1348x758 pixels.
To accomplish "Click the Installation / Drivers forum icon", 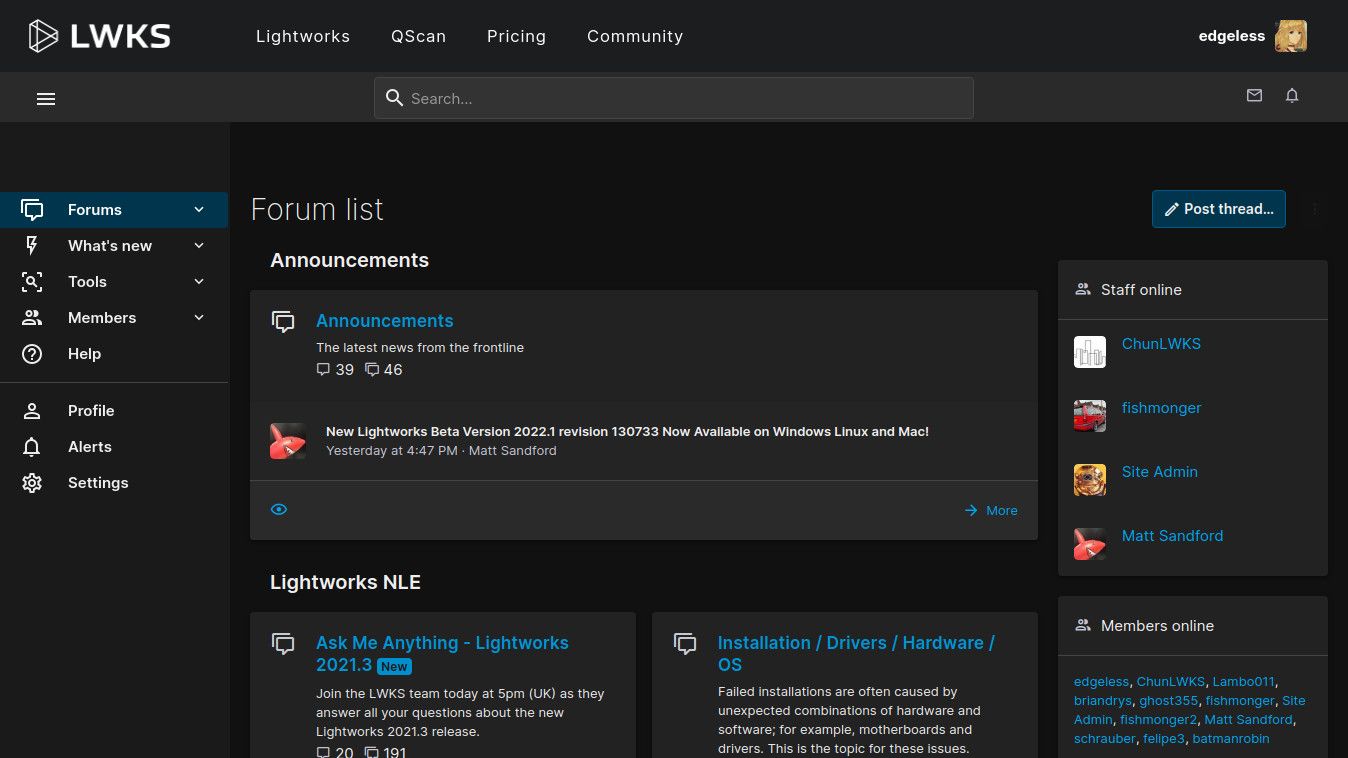I will coord(685,644).
